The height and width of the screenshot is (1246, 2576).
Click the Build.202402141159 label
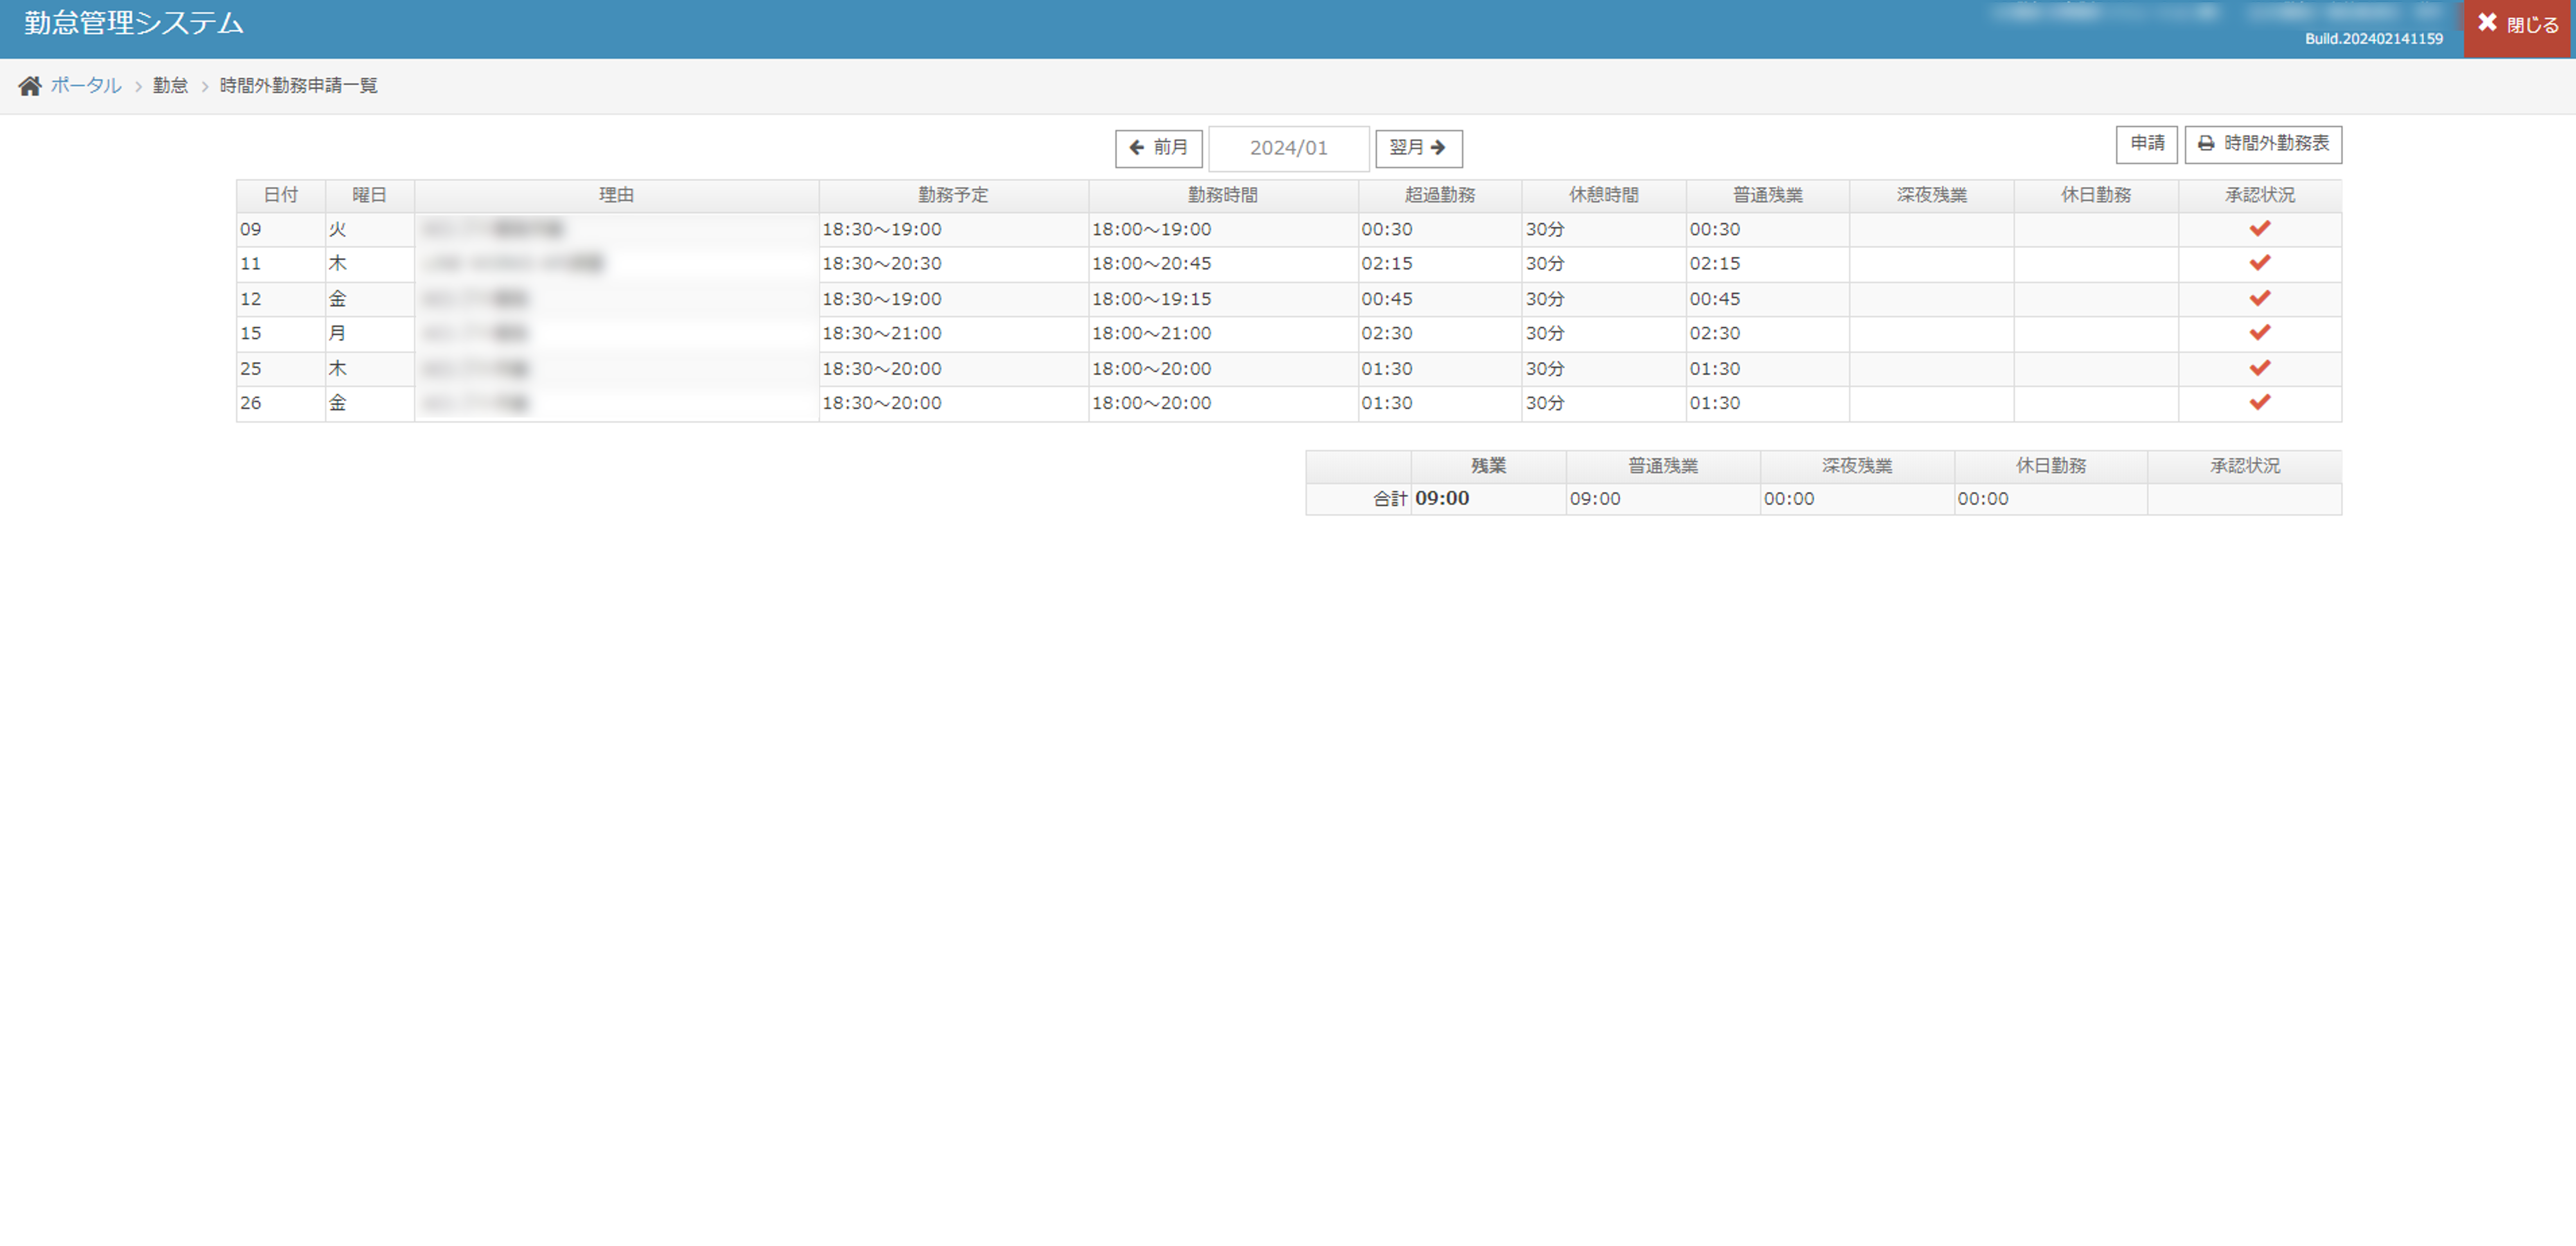pyautogui.click(x=2374, y=39)
